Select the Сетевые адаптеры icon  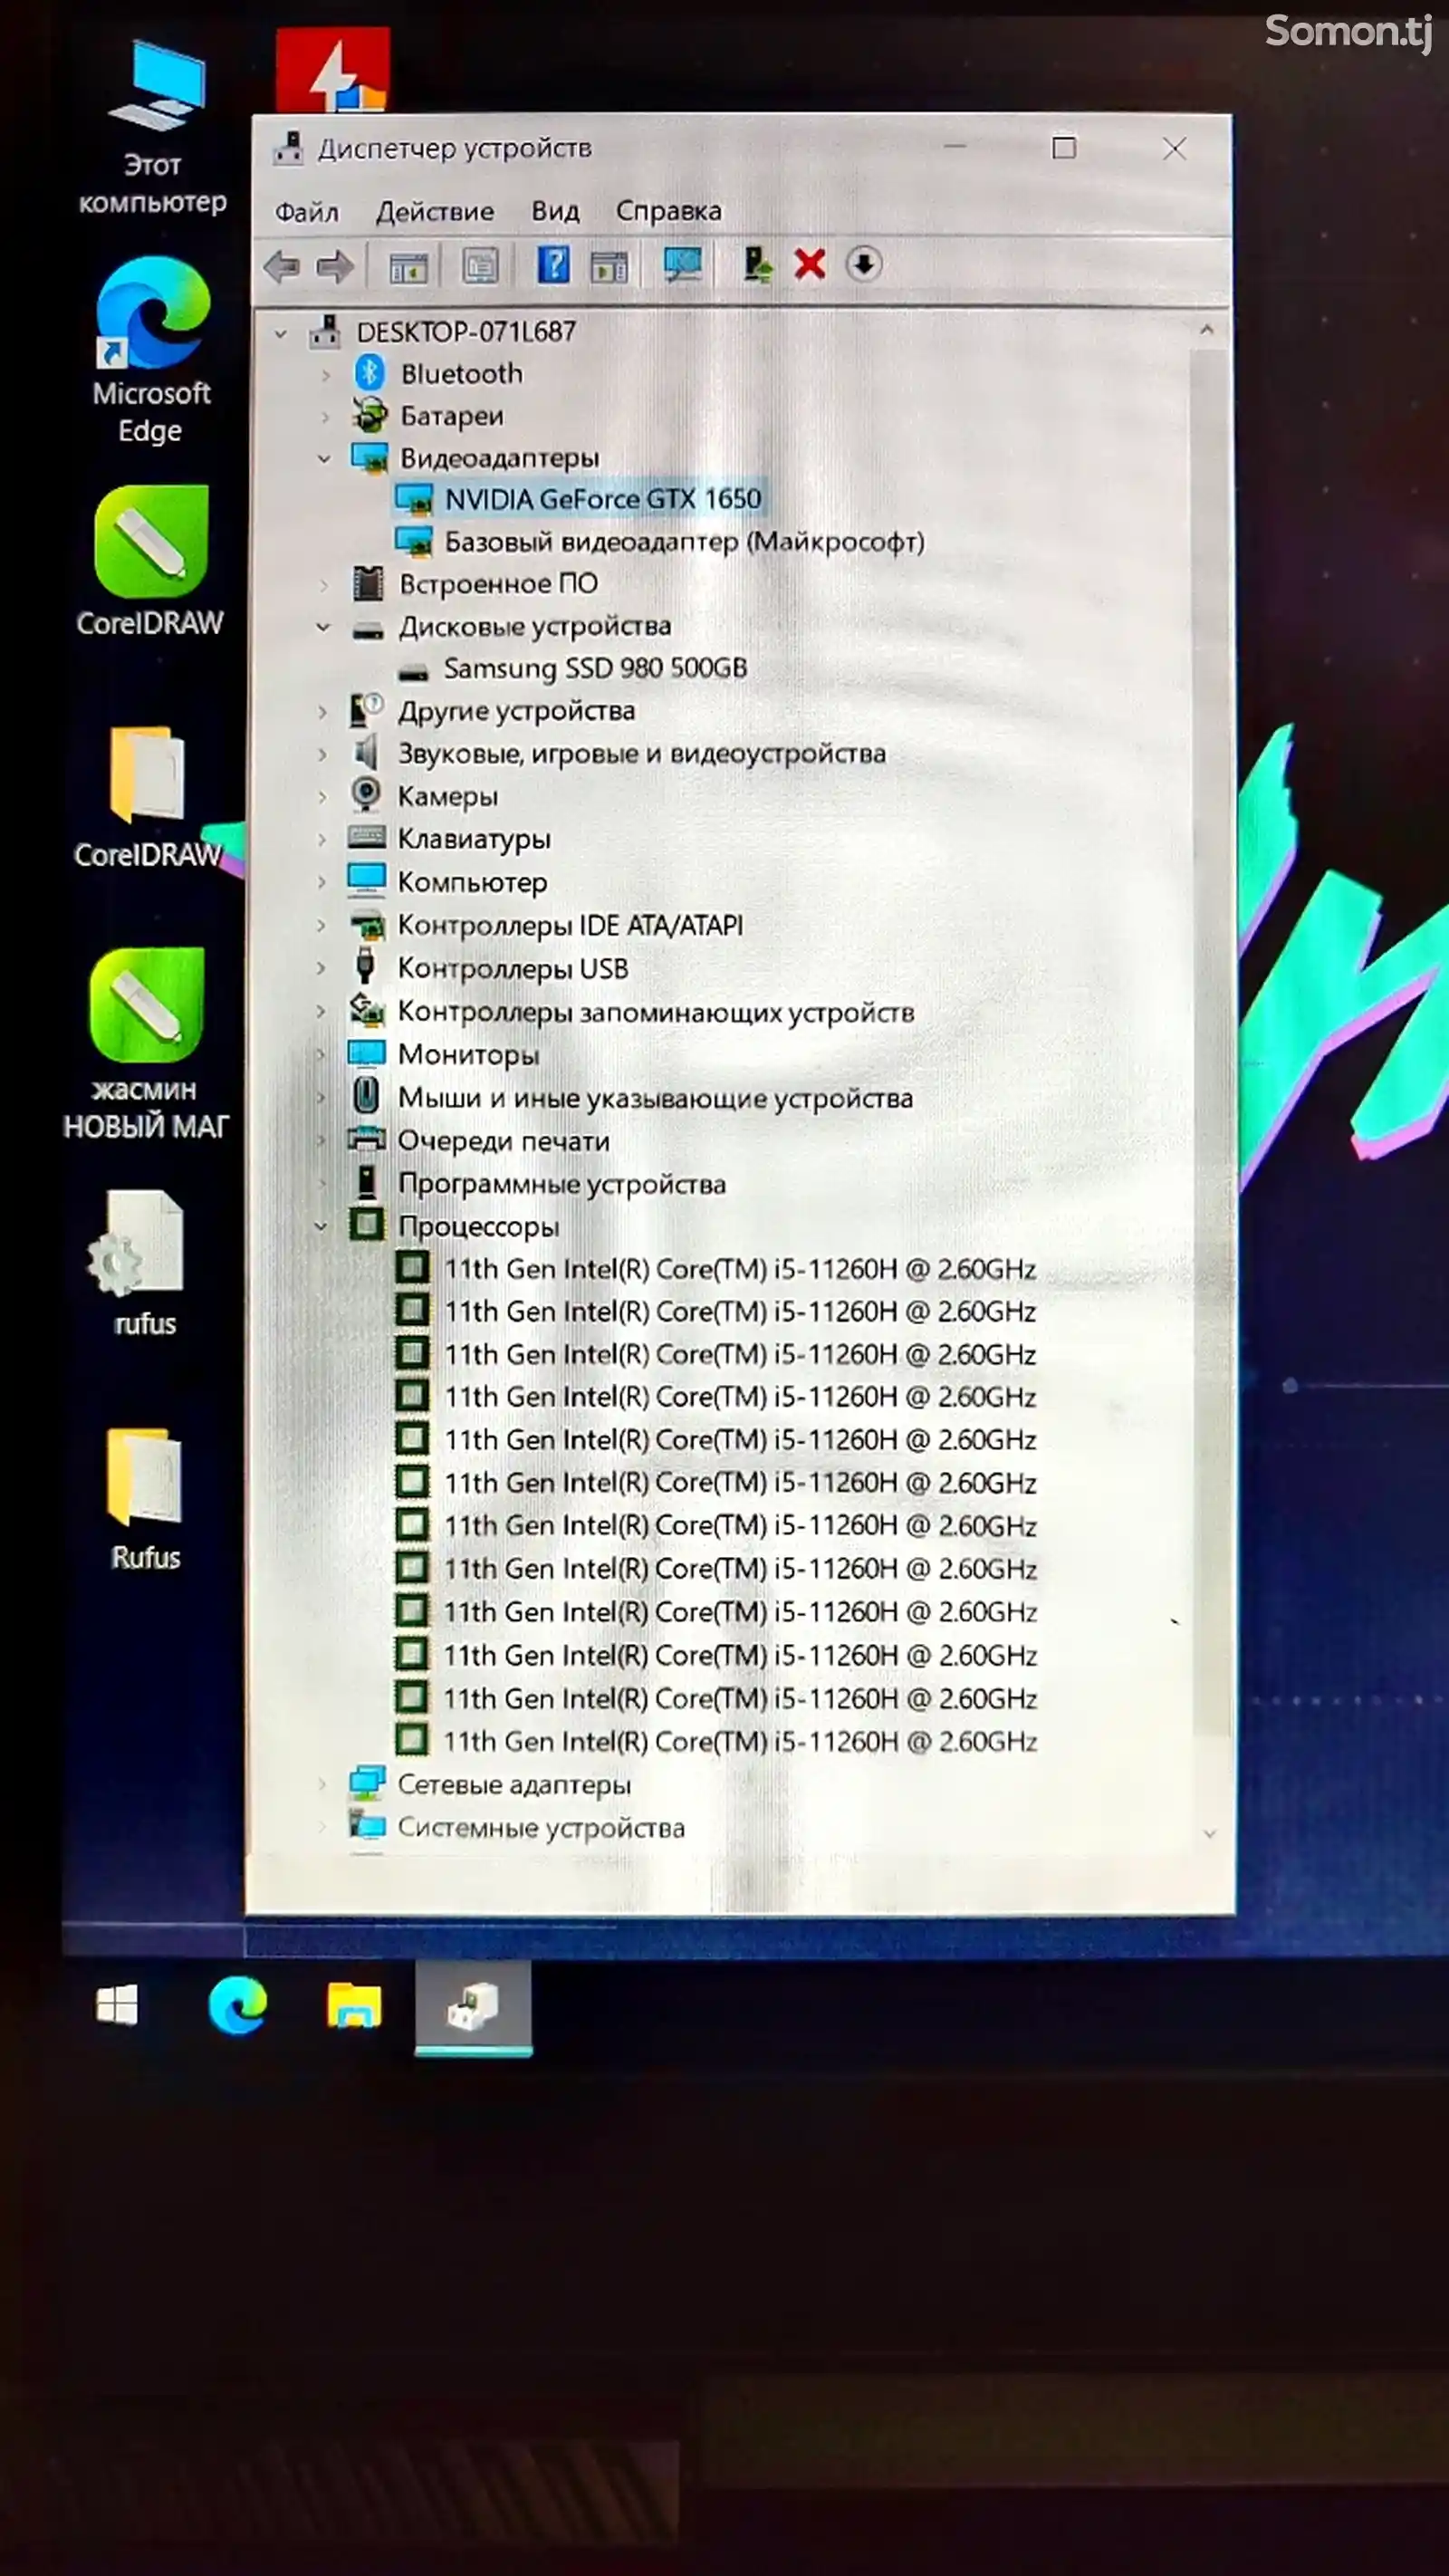[367, 1782]
